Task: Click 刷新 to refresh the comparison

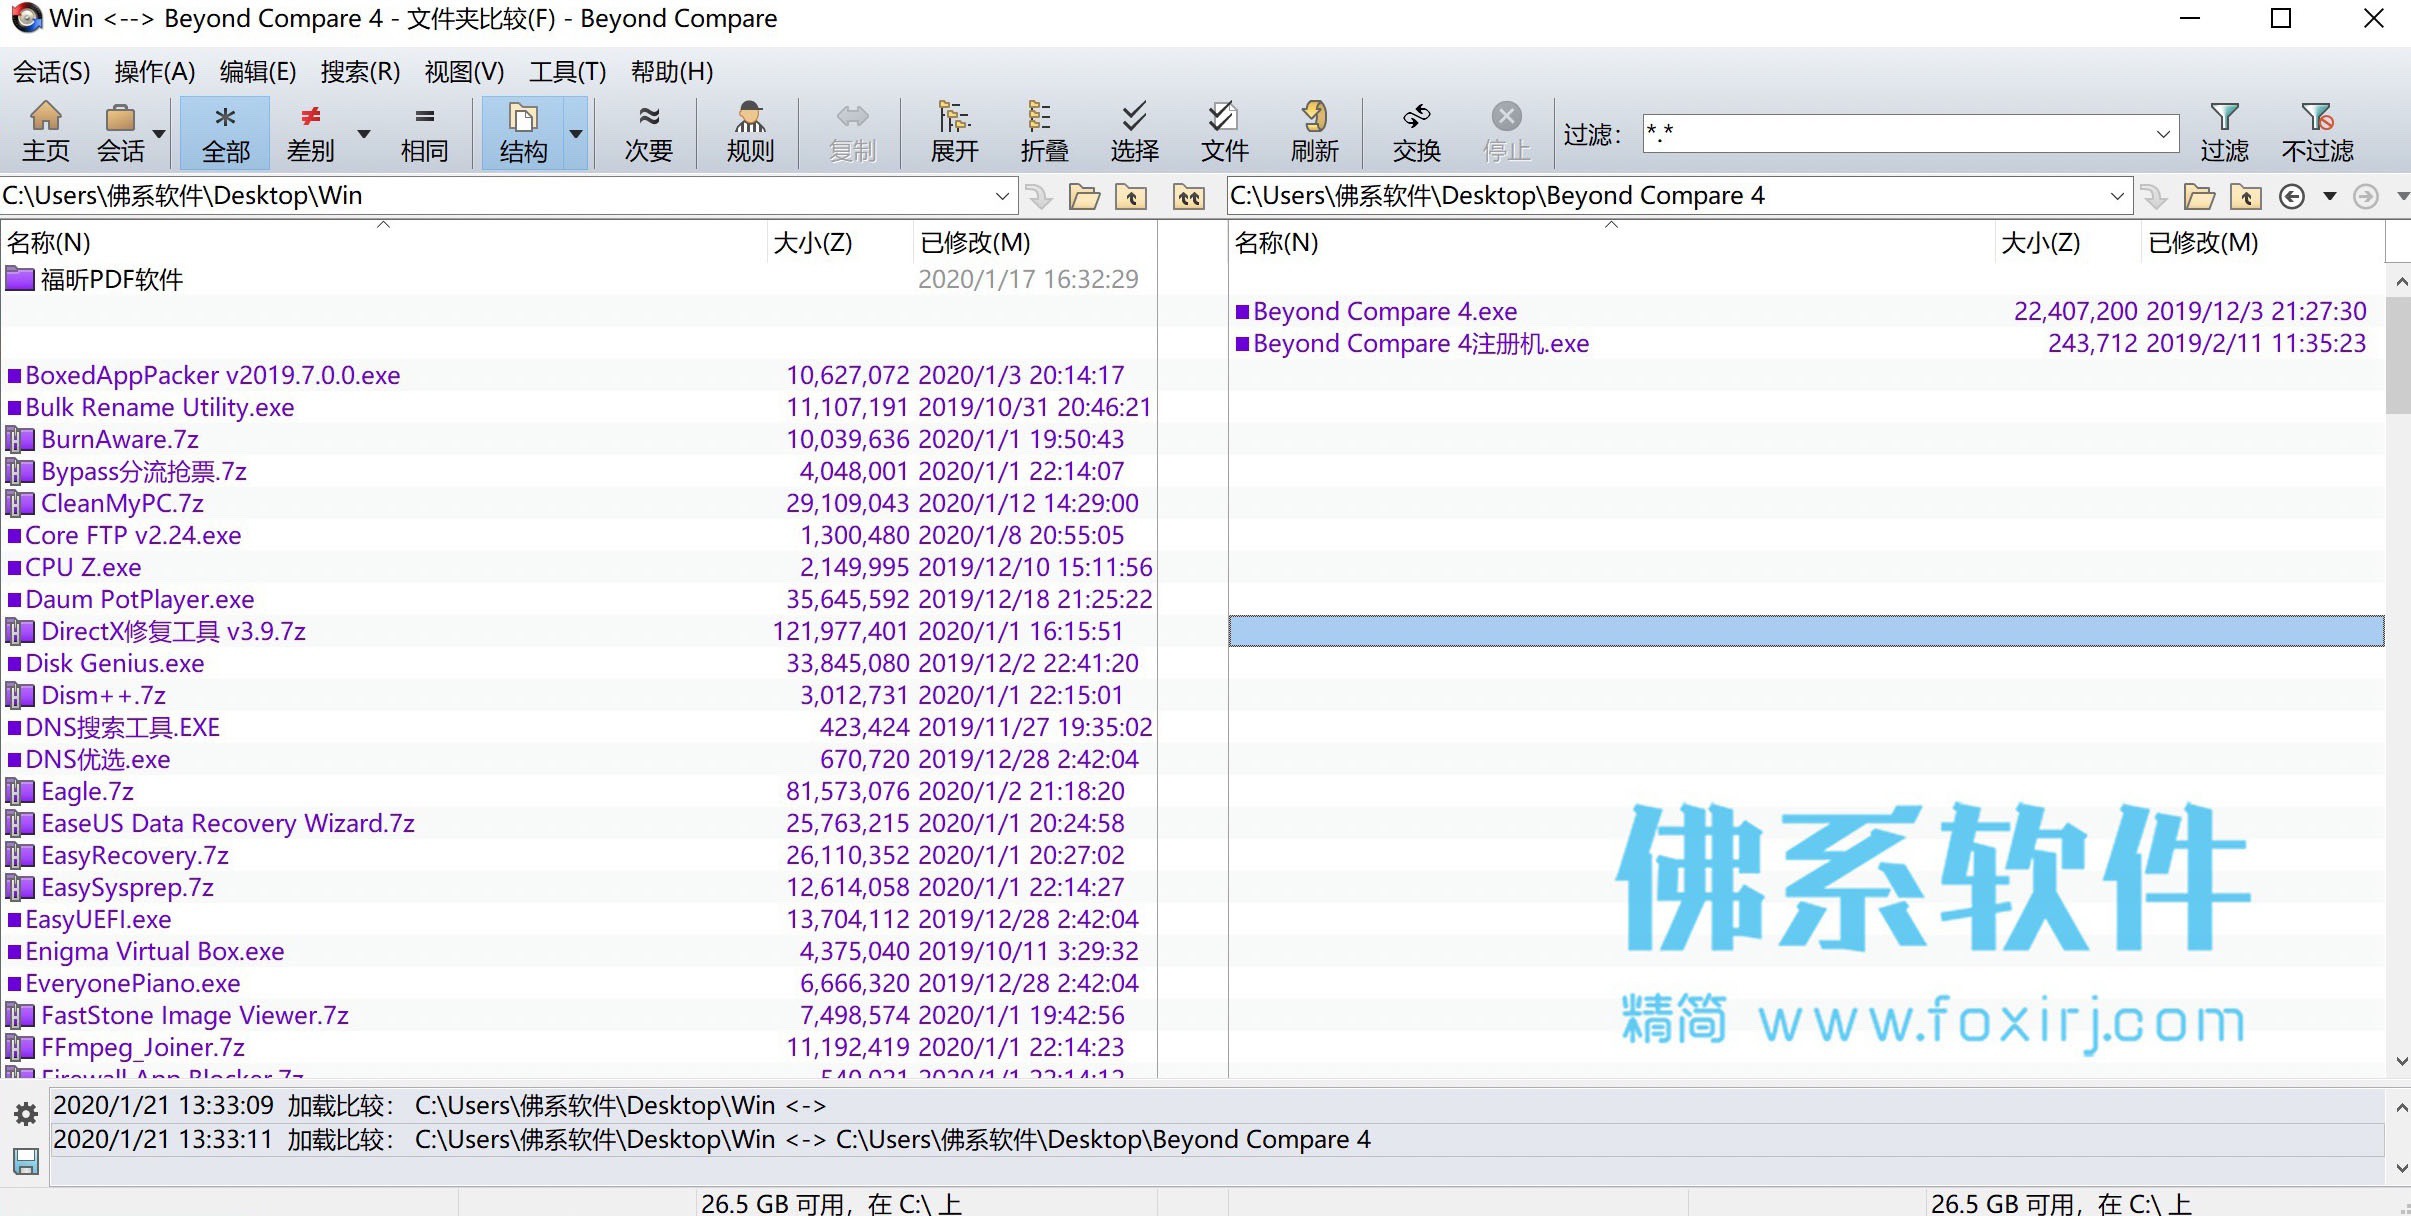Action: (x=1314, y=132)
